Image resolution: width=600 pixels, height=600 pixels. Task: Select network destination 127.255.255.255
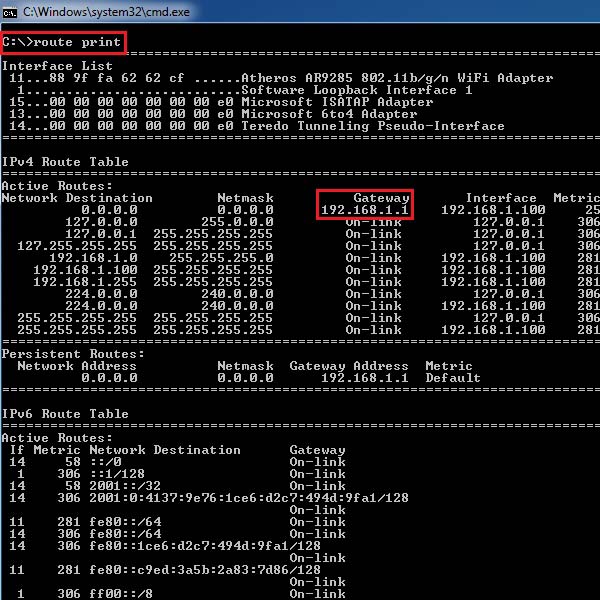click(x=77, y=246)
